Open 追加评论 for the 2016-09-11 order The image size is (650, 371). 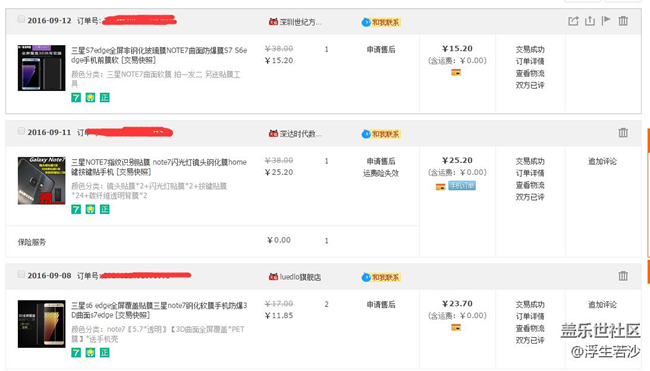point(602,161)
